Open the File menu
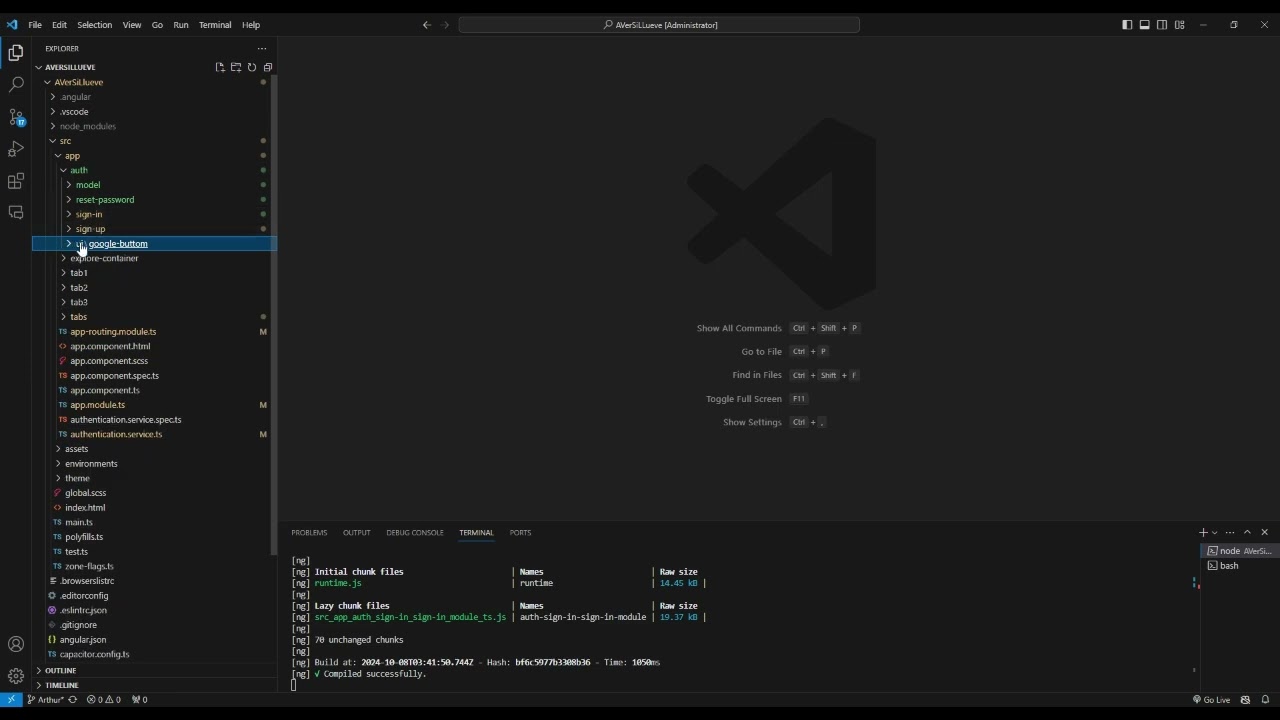 (35, 25)
